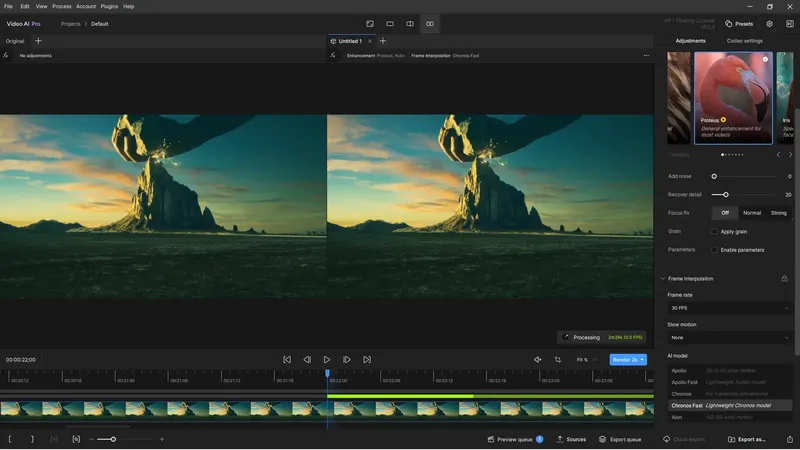800x450 pixels.
Task: Jump to the first frame
Action: point(287,359)
